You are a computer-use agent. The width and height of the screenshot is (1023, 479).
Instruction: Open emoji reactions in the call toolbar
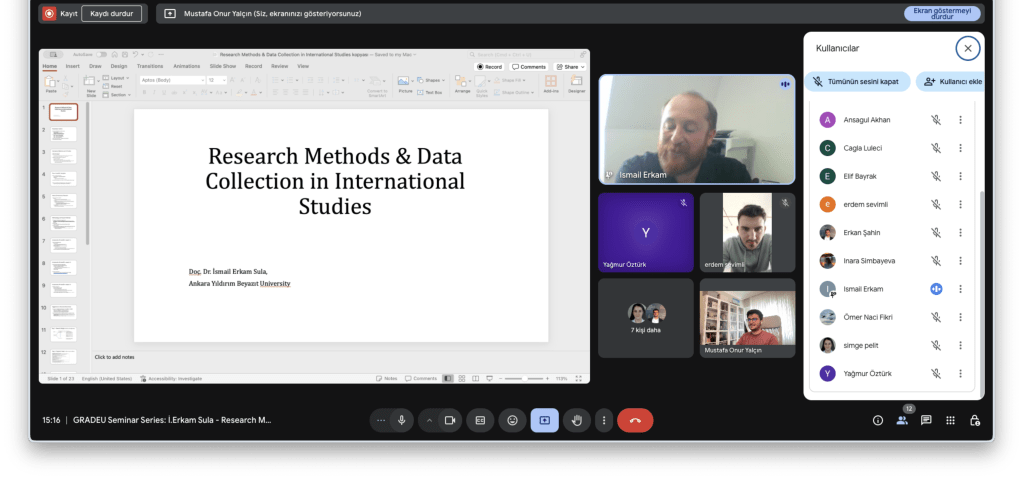(512, 420)
